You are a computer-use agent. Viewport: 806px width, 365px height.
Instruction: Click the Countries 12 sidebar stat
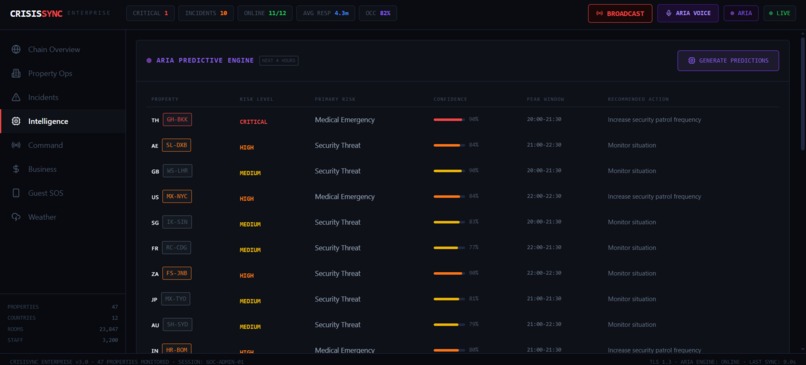pos(63,318)
